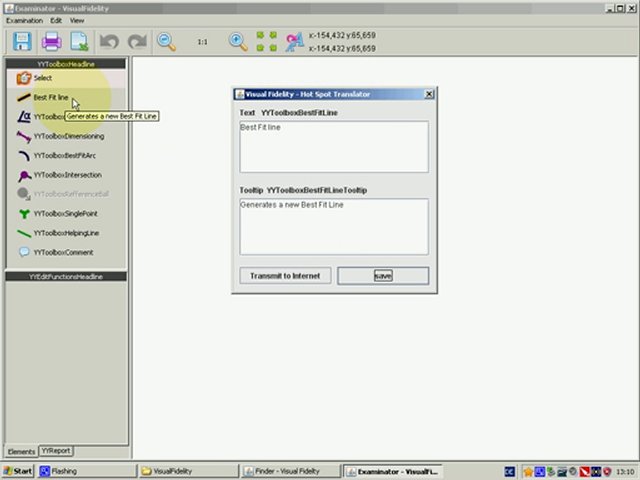Screen dimensions: 640x480
Task: Switch to the YYReport tab
Action: coord(55,451)
